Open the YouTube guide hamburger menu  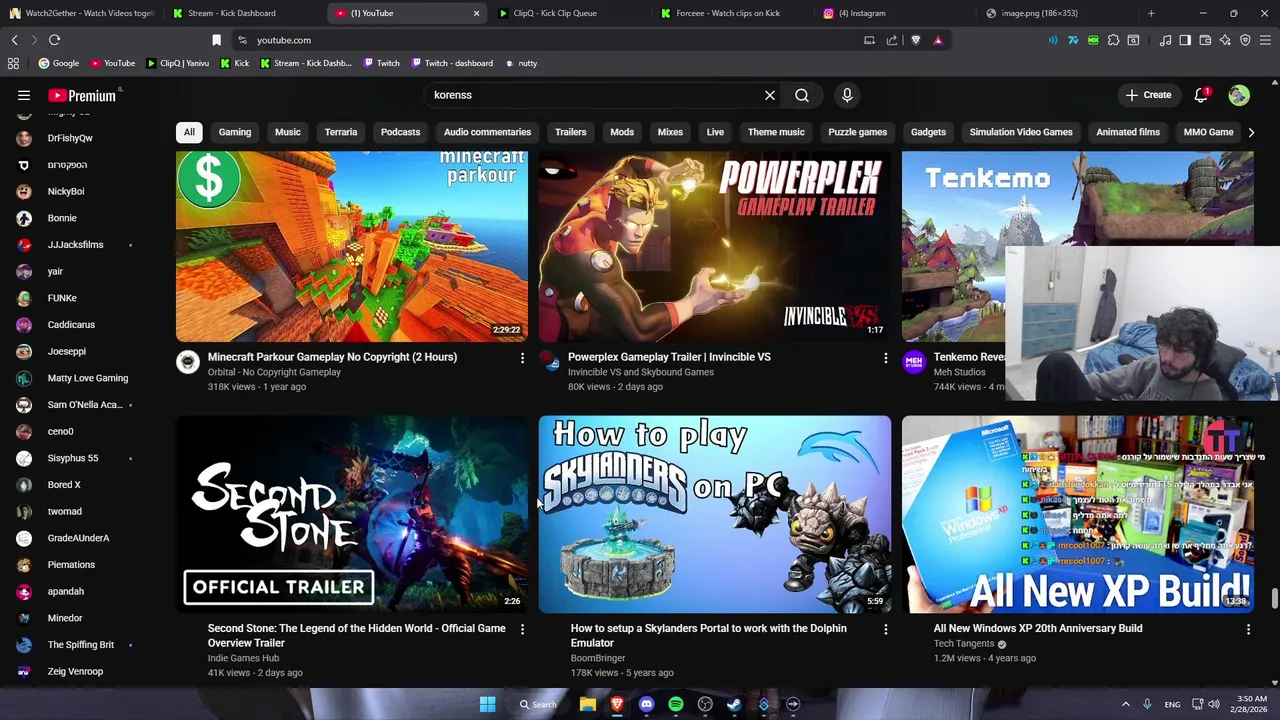[24, 95]
